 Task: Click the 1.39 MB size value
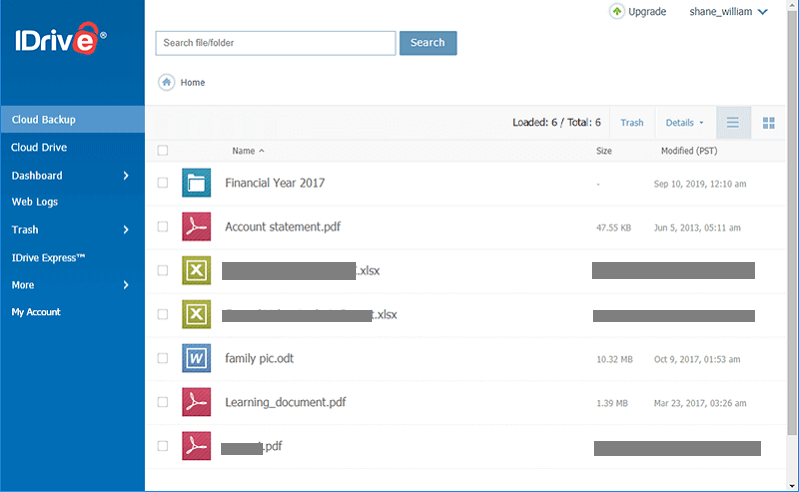pyautogui.click(x=612, y=403)
